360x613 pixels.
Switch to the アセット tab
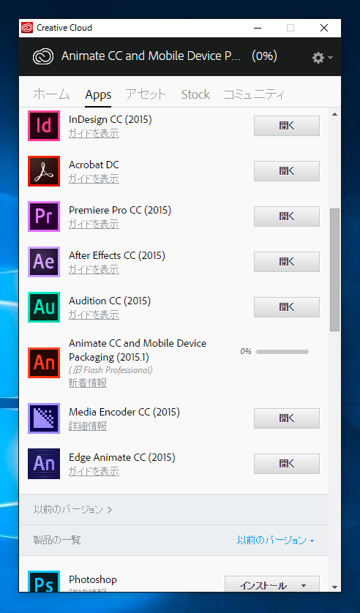pyautogui.click(x=145, y=94)
